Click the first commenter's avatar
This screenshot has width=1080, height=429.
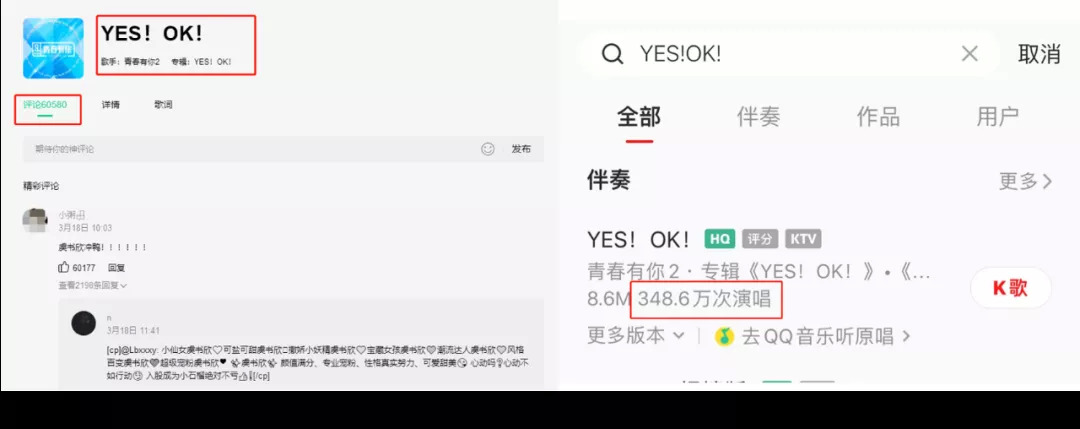coord(35,220)
